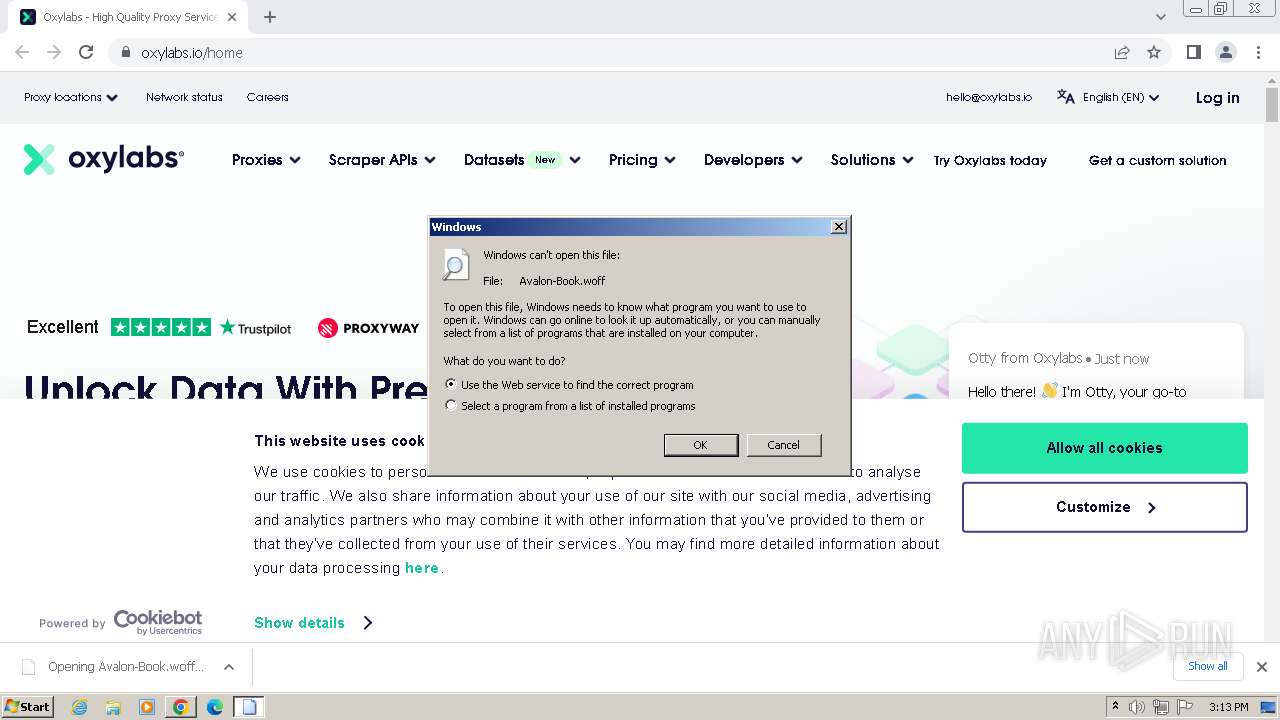Open Microsoft Edge from the taskbar
Viewport: 1280px width, 720px height.
tap(215, 707)
